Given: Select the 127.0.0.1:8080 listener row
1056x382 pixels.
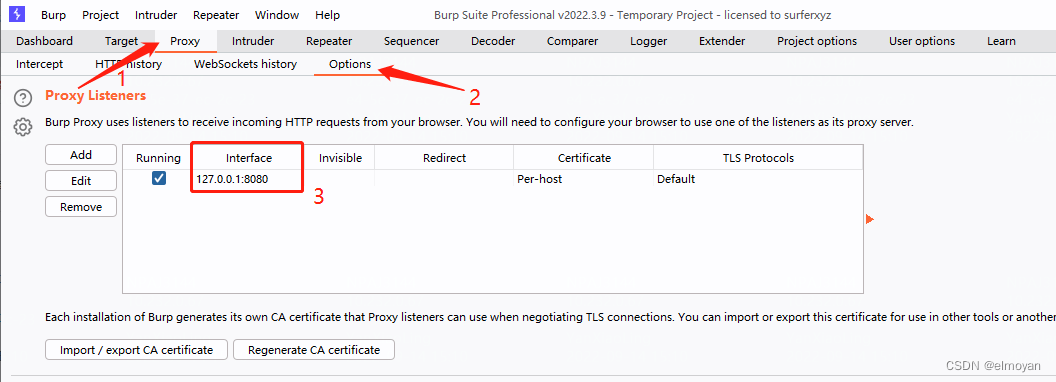Looking at the screenshot, I should pos(492,179).
